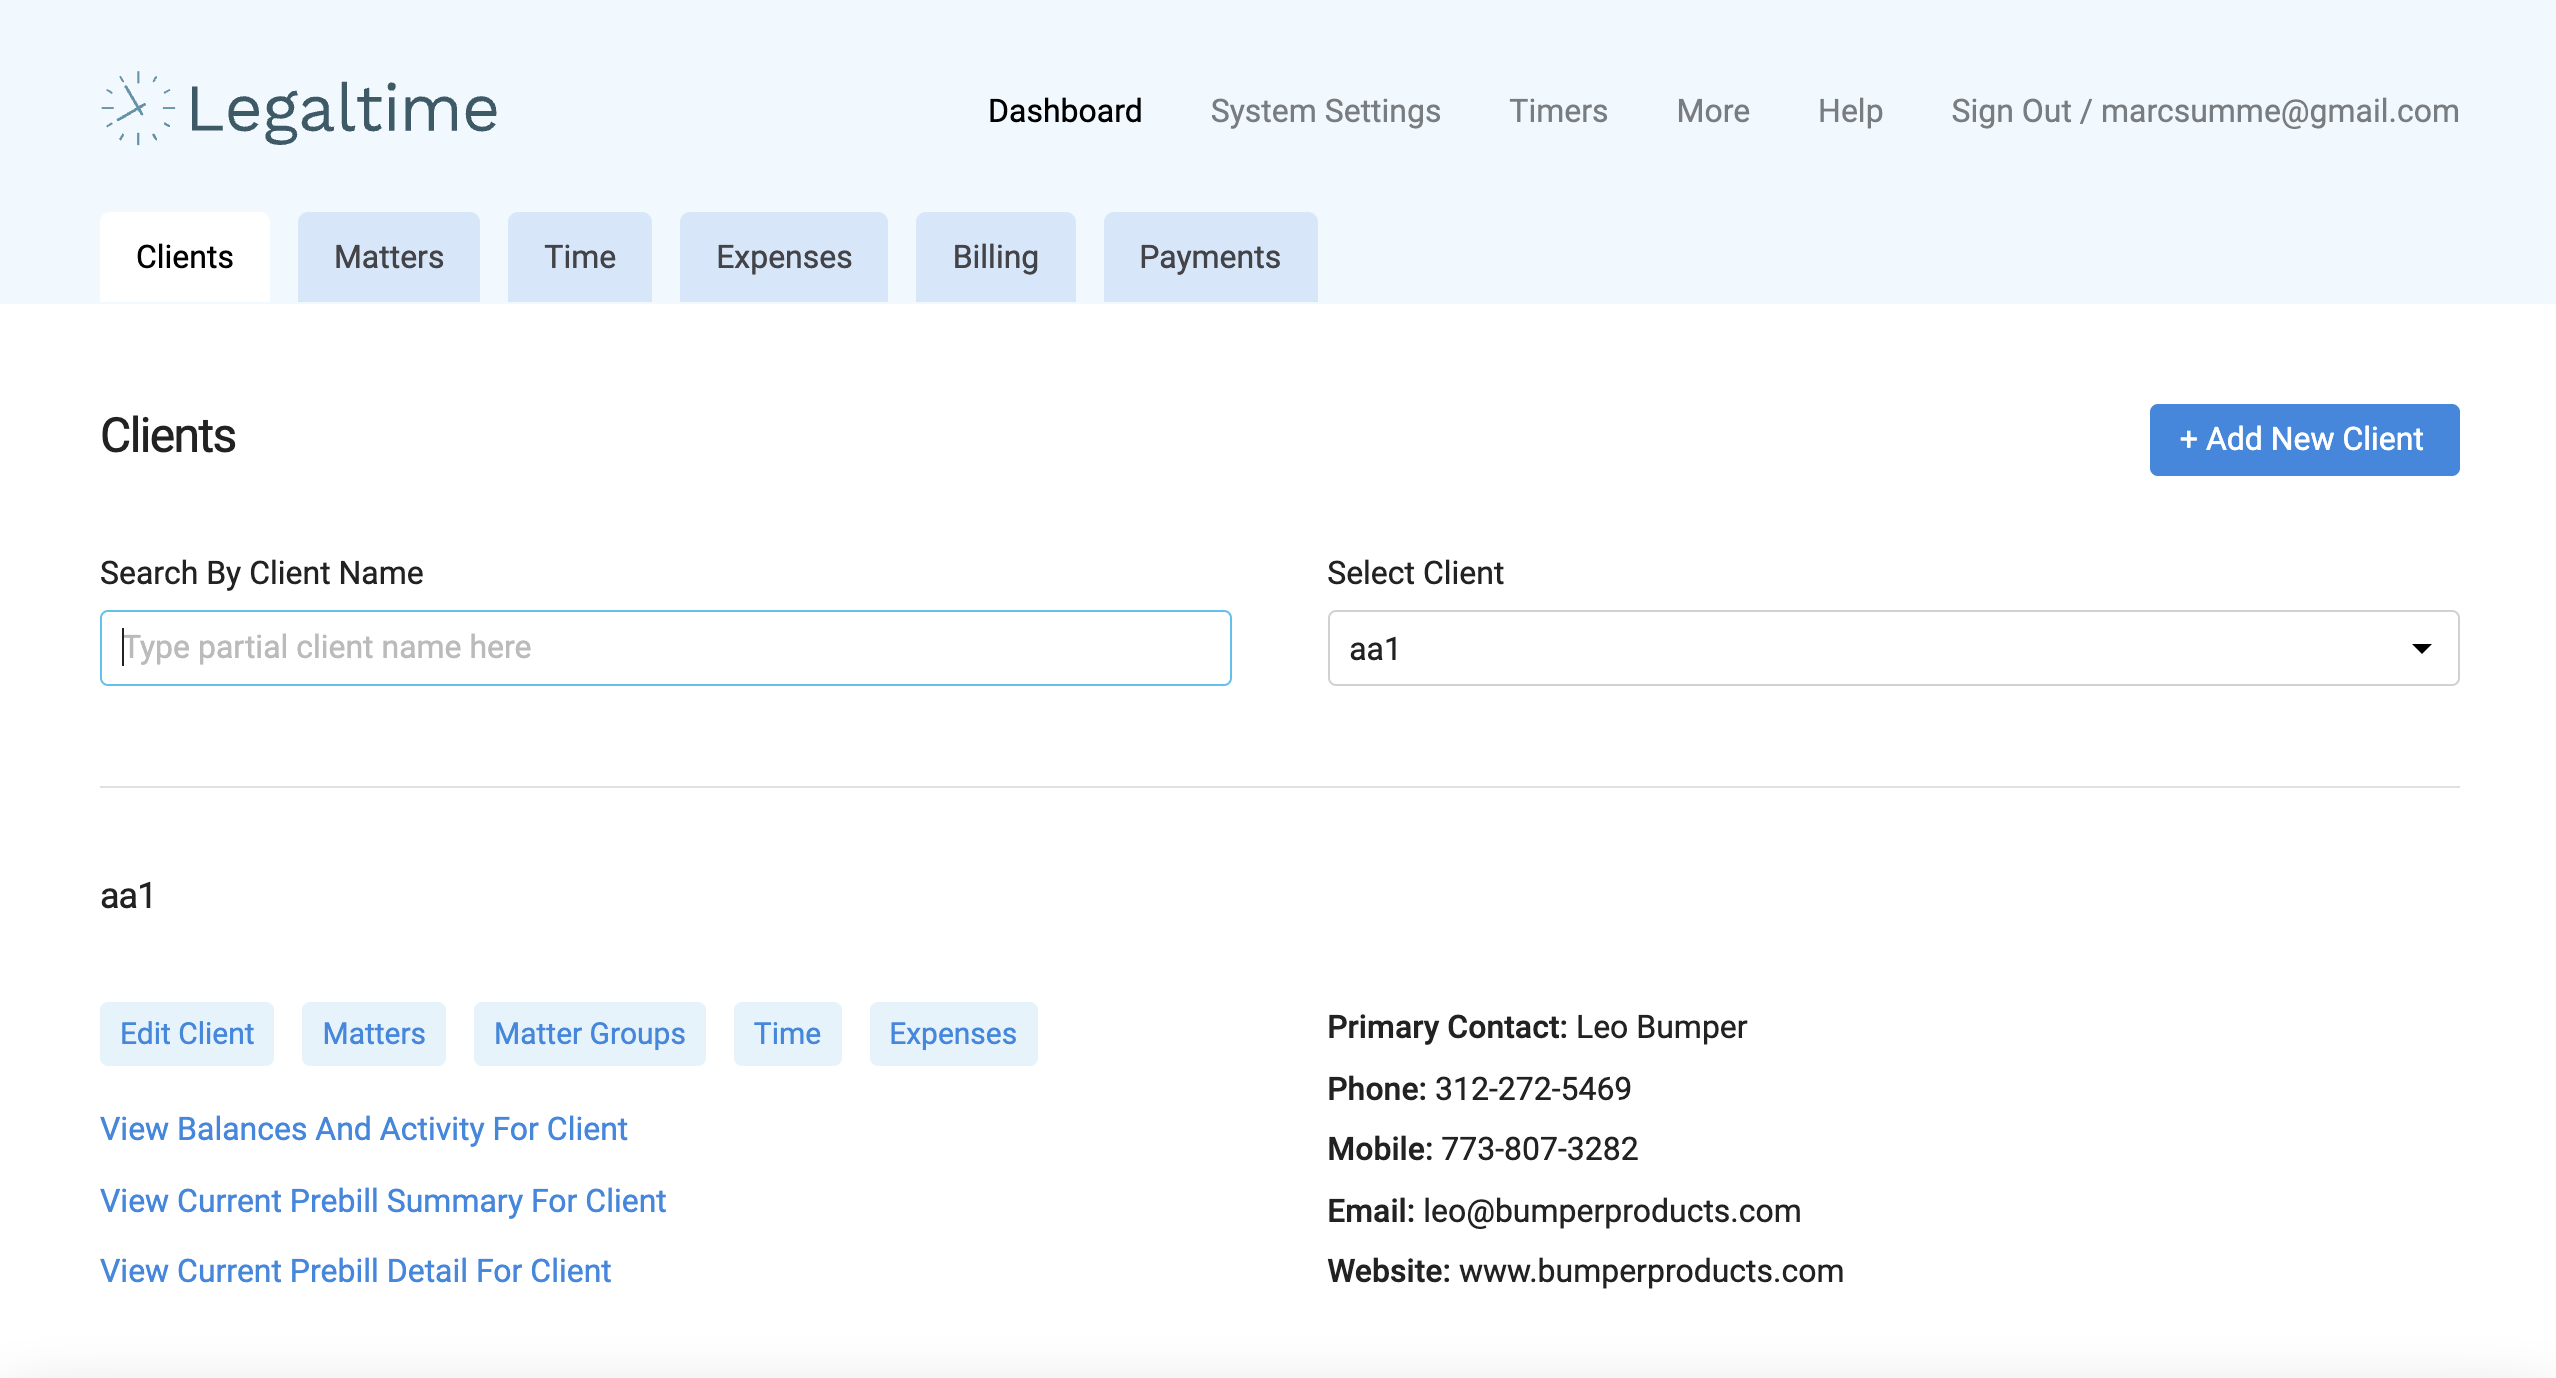Open the Expenses tab
This screenshot has width=2556, height=1378.
pos(783,257)
